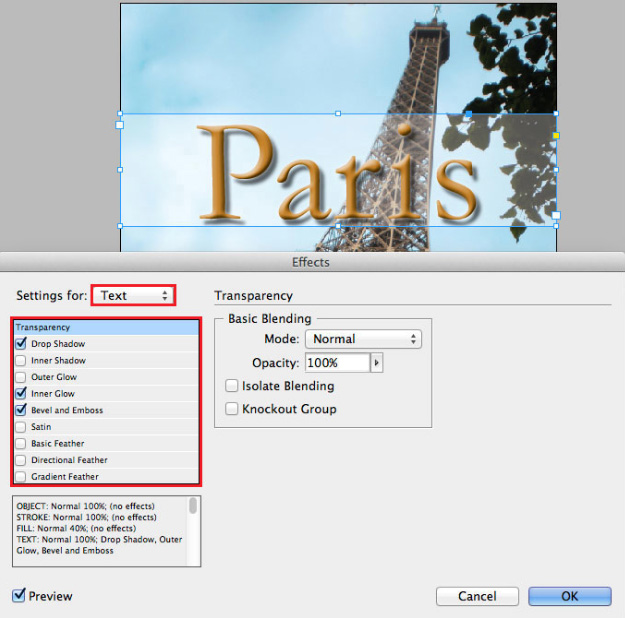Click the Inner Glow label in the list
Screen dimensions: 625x618
tap(53, 394)
